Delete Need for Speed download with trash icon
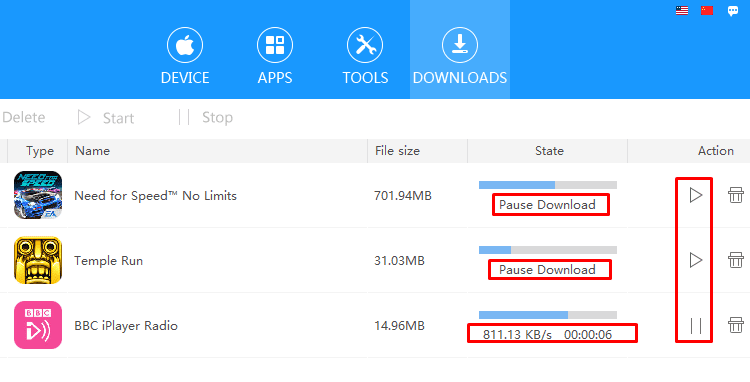The height and width of the screenshot is (382, 750). point(736,195)
